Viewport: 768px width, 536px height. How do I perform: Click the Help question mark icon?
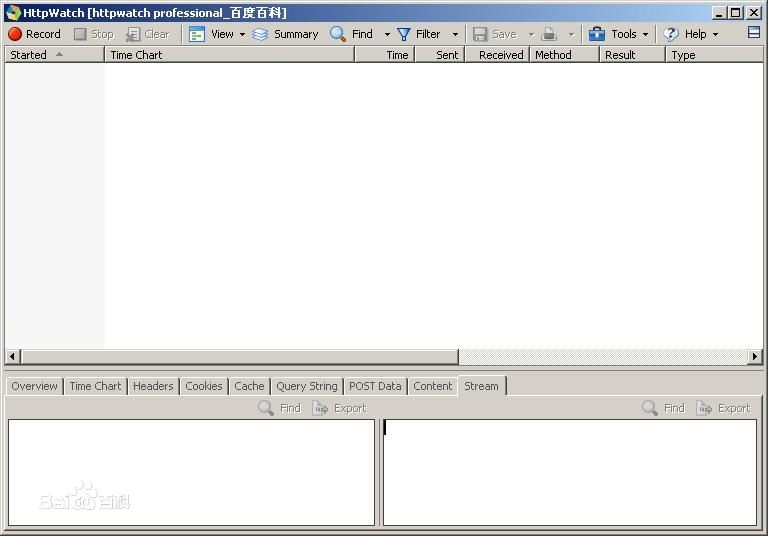pyautogui.click(x=671, y=34)
